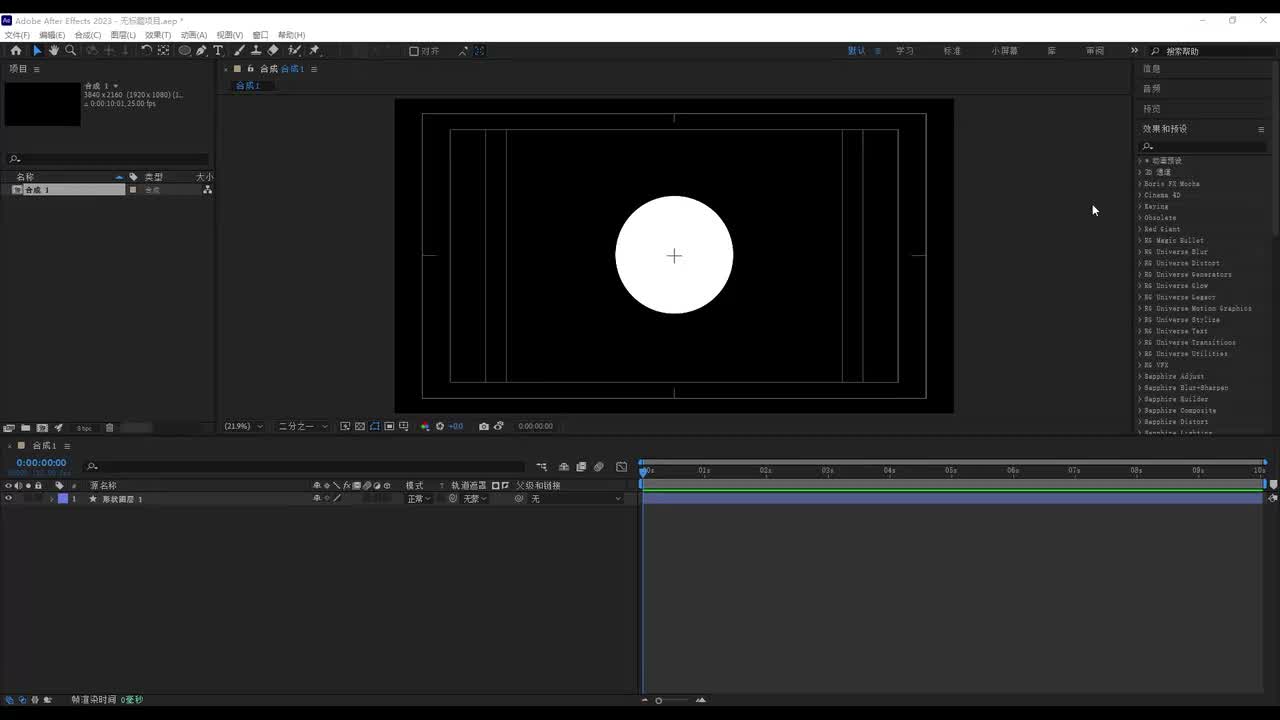1280x720 pixels.
Task: Switch to the 标准 workspace
Action: coord(952,51)
